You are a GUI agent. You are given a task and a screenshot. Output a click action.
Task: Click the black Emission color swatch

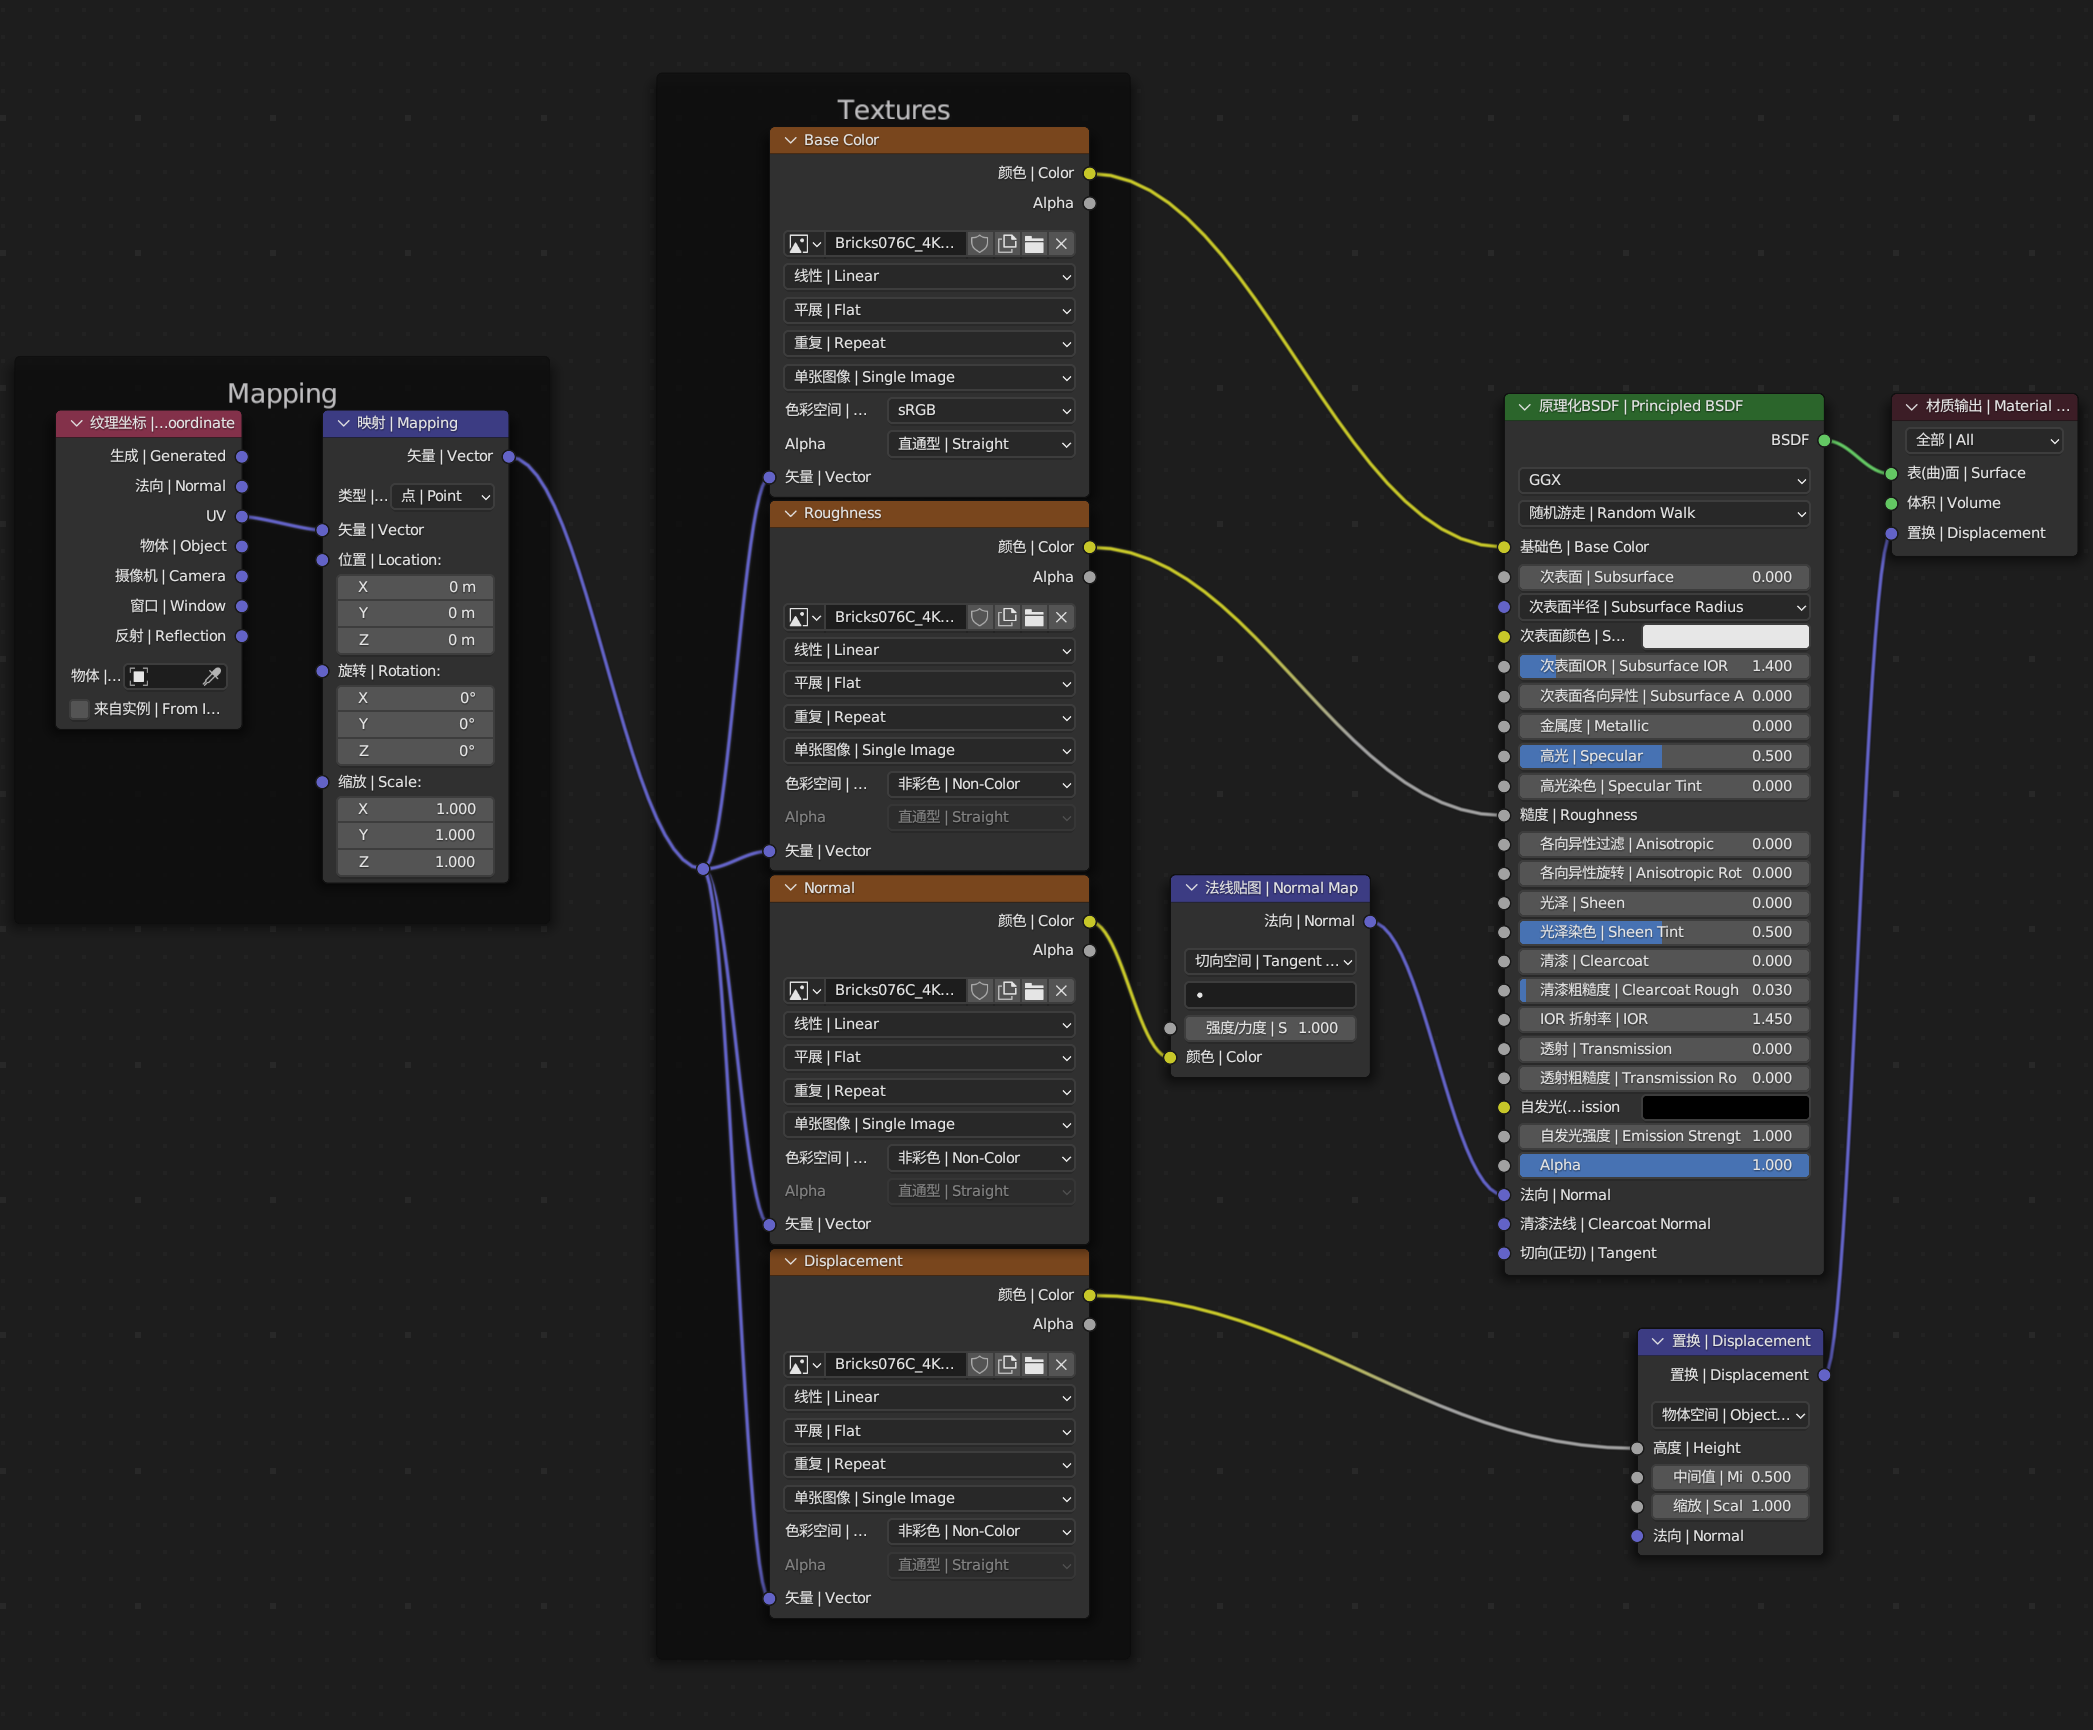point(1724,1107)
